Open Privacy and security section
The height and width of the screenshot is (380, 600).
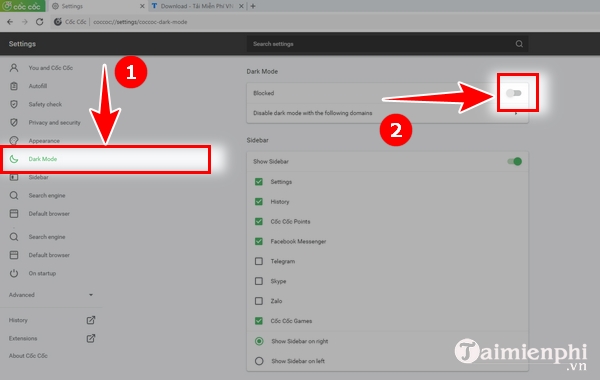tap(54, 122)
